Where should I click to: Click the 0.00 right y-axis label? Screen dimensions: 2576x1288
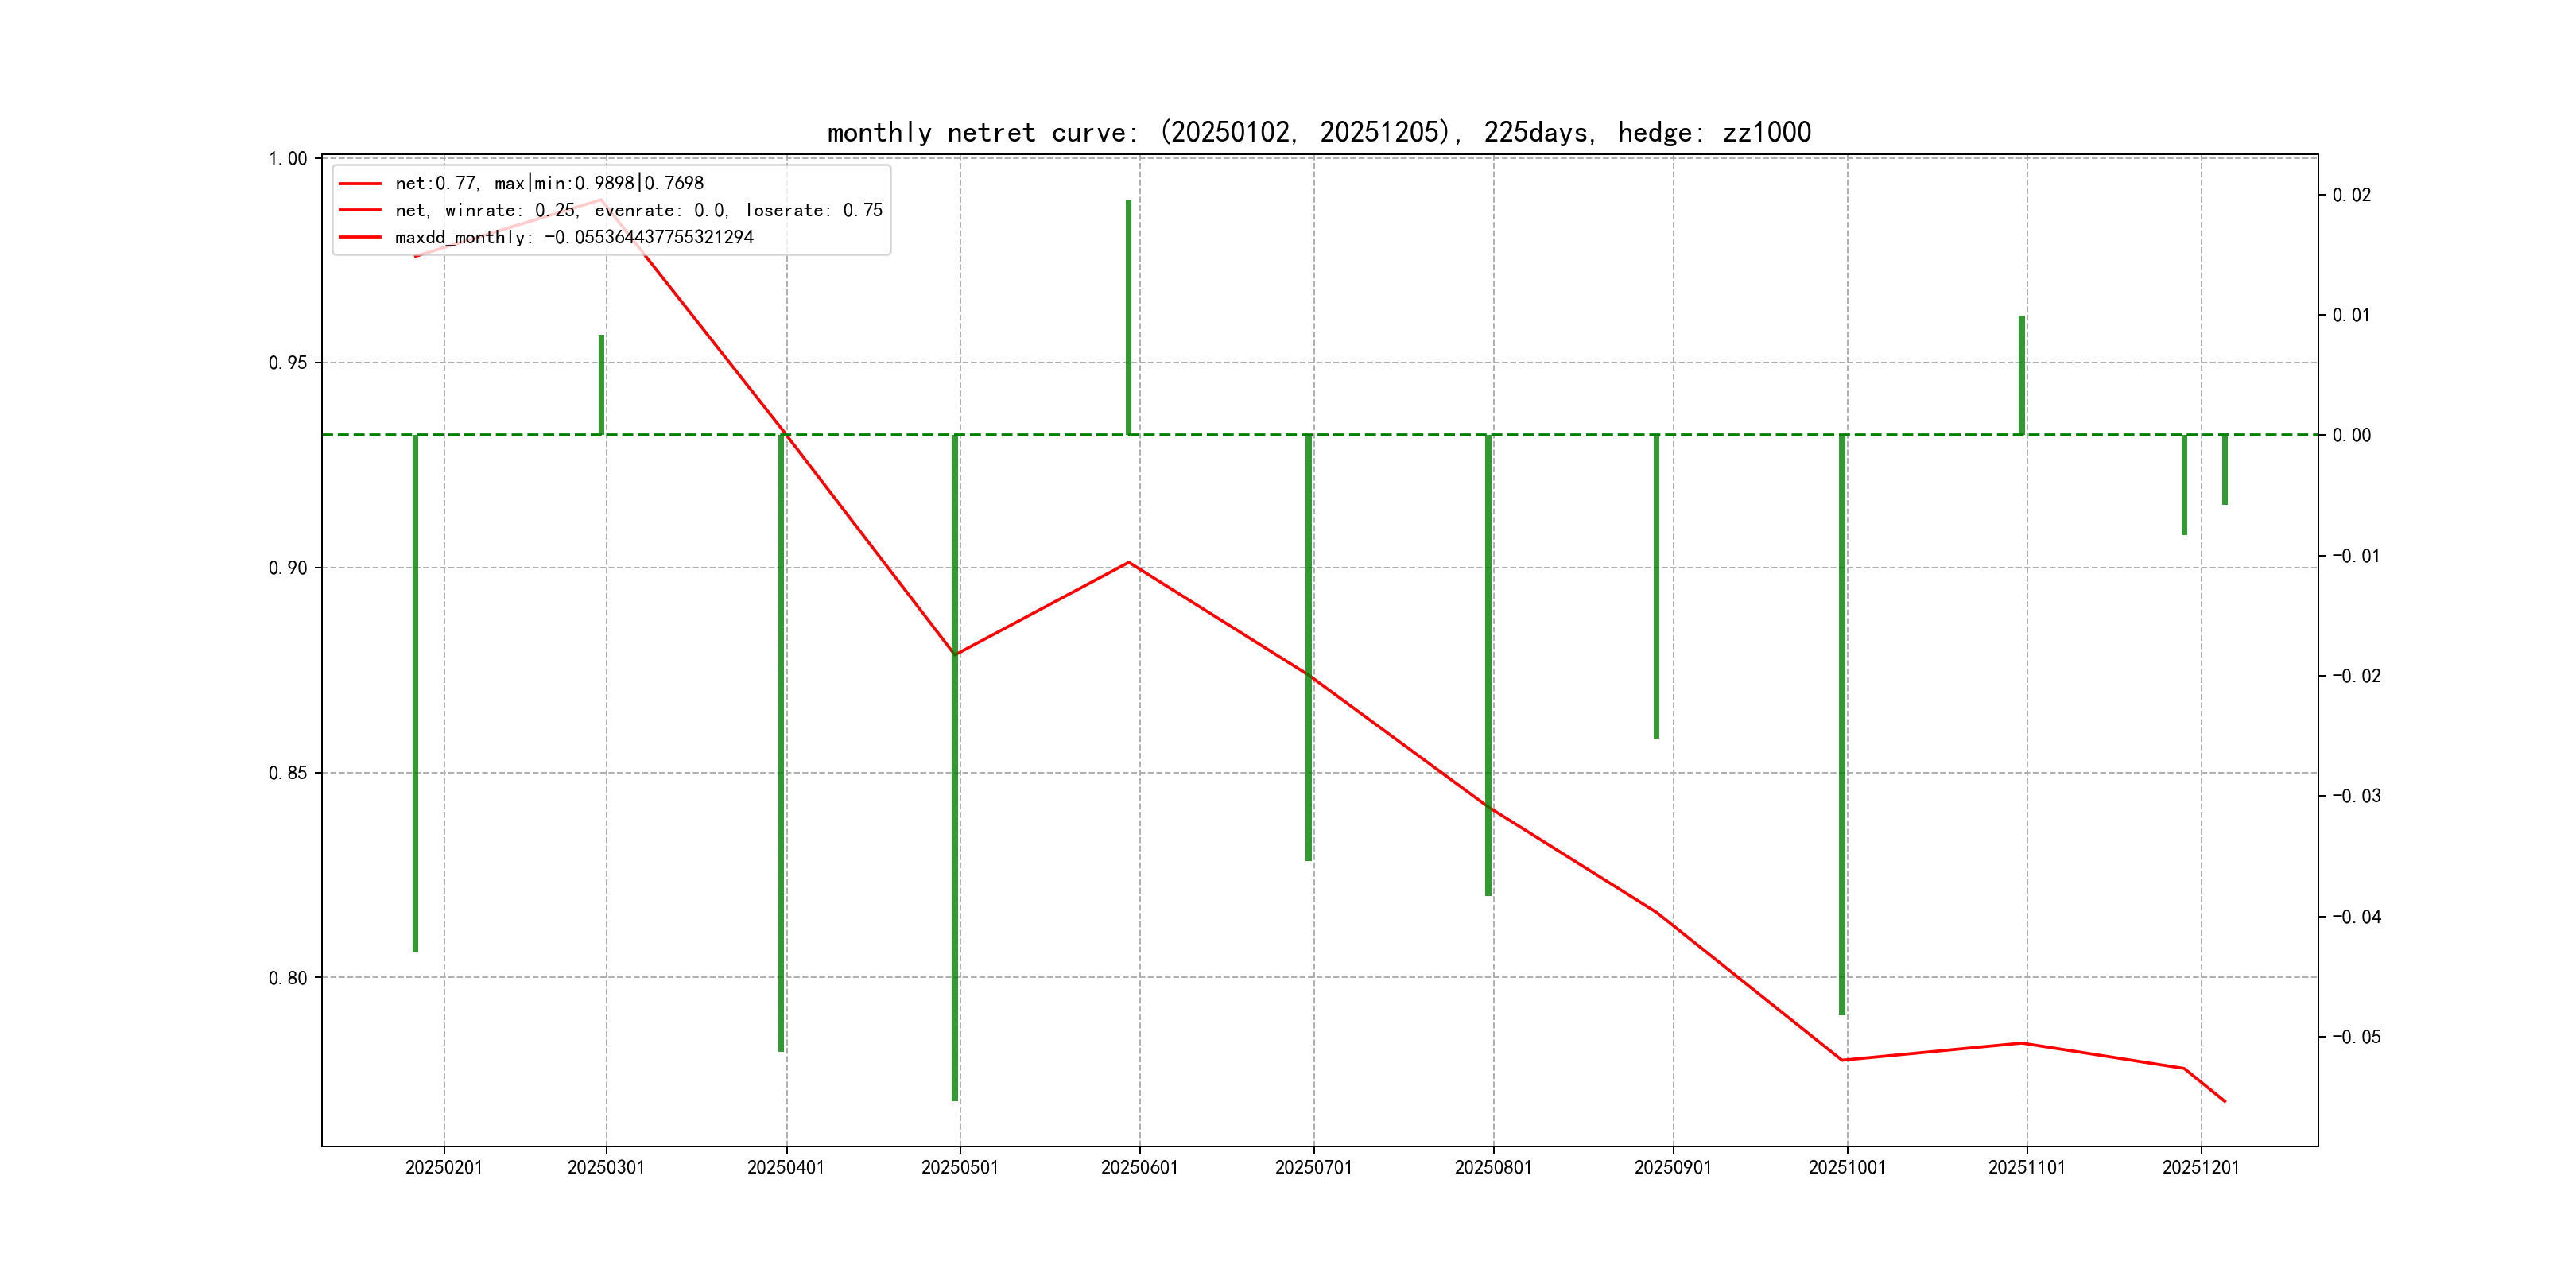pos(2351,435)
